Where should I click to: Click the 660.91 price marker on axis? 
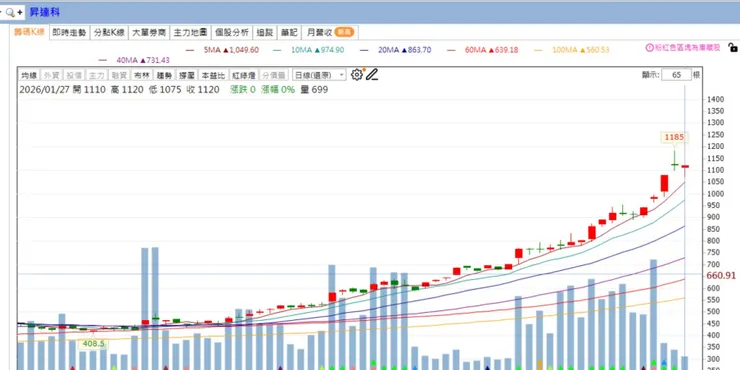[x=721, y=275]
